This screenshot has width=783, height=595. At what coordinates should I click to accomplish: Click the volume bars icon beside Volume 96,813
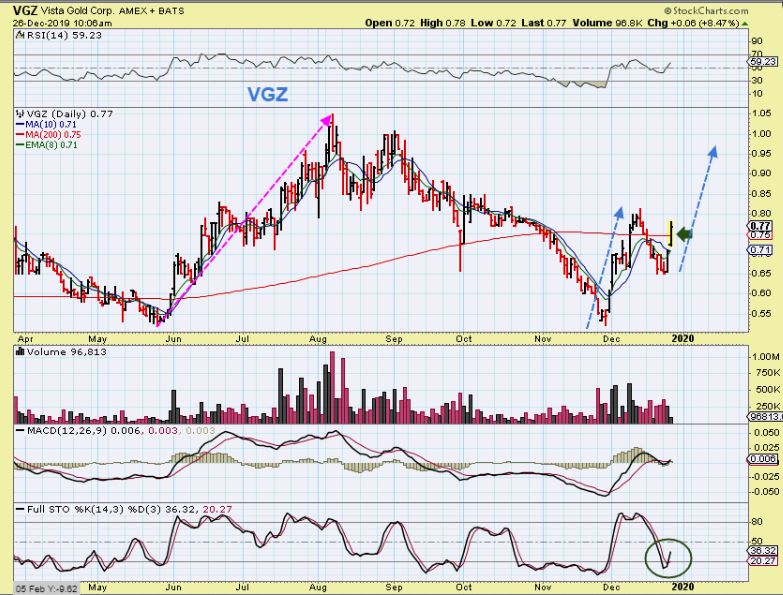(20, 351)
